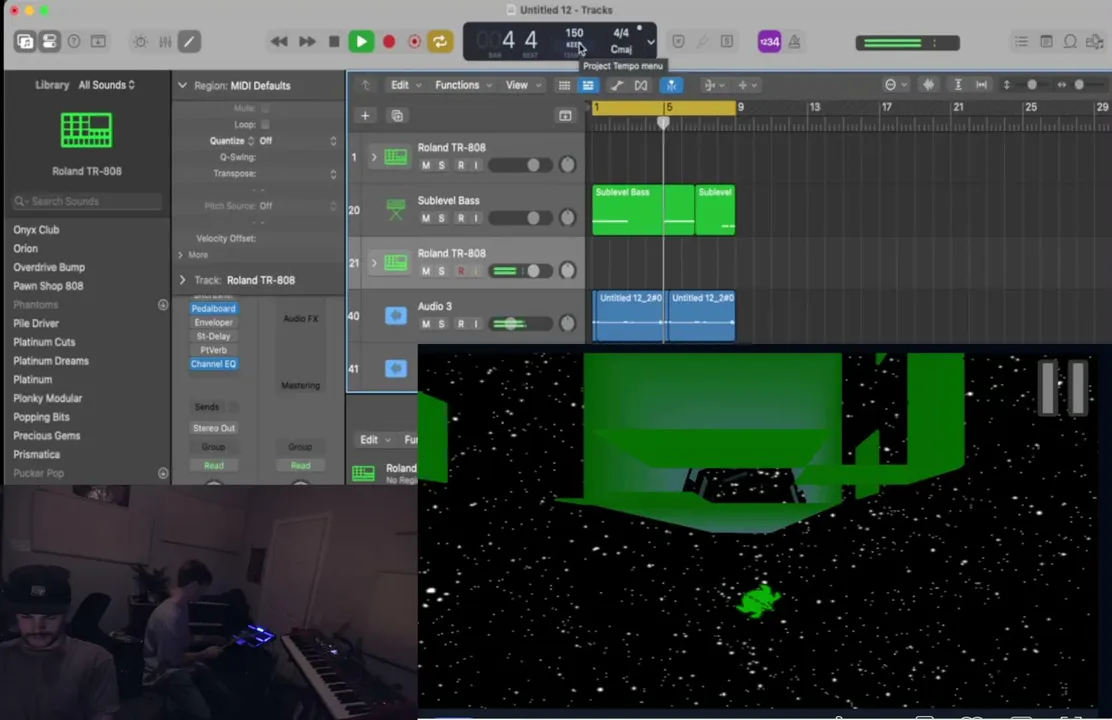Toggle the blue Catch Playhead button
The width and height of the screenshot is (1112, 720).
pos(671,85)
